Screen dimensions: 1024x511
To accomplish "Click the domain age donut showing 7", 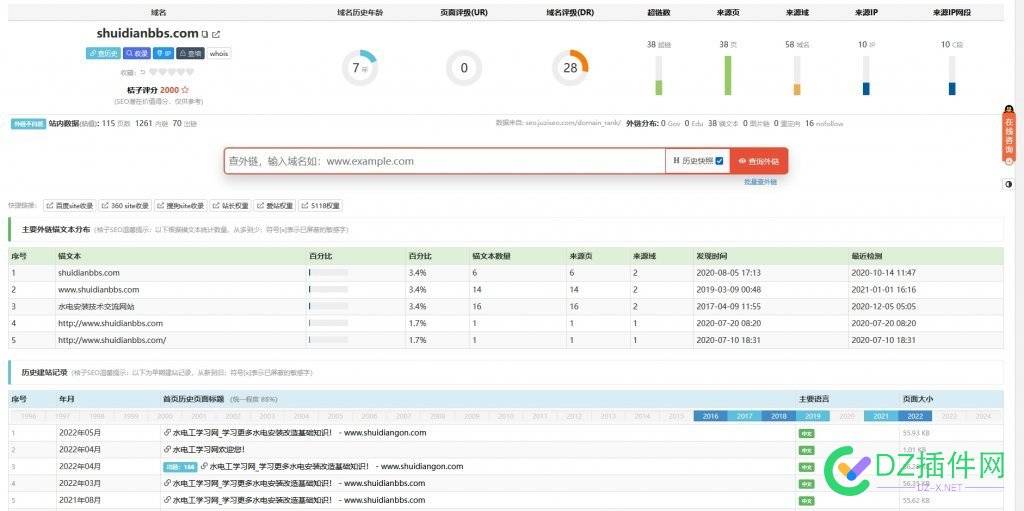I will [359, 68].
